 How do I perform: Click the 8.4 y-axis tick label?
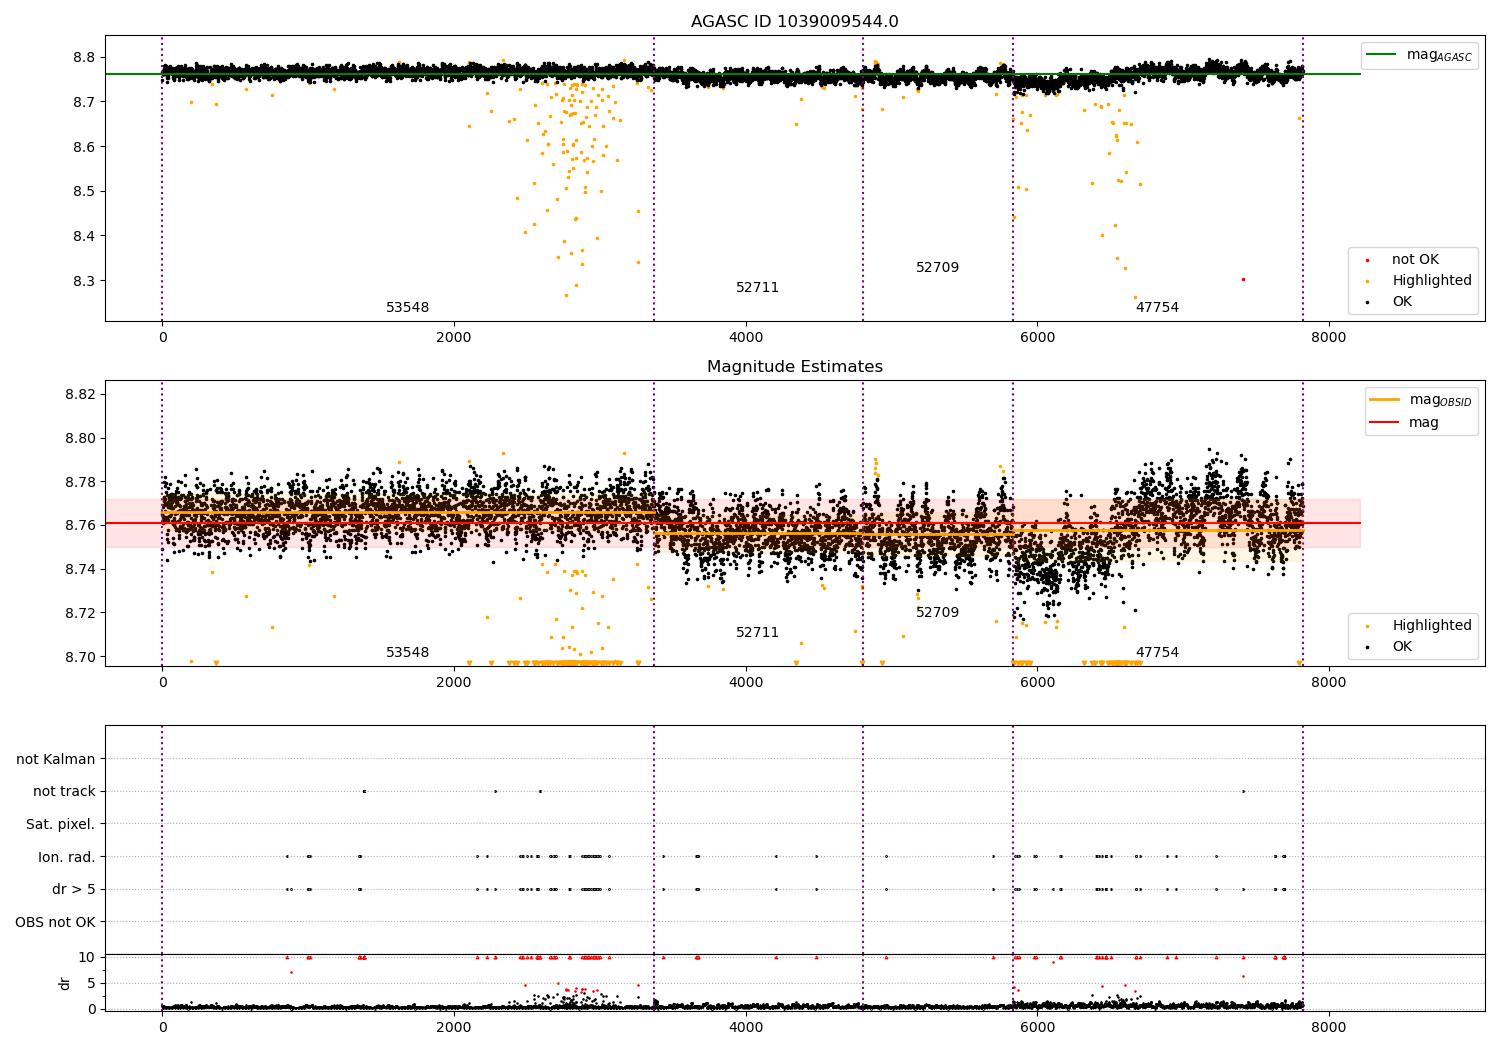(x=84, y=236)
